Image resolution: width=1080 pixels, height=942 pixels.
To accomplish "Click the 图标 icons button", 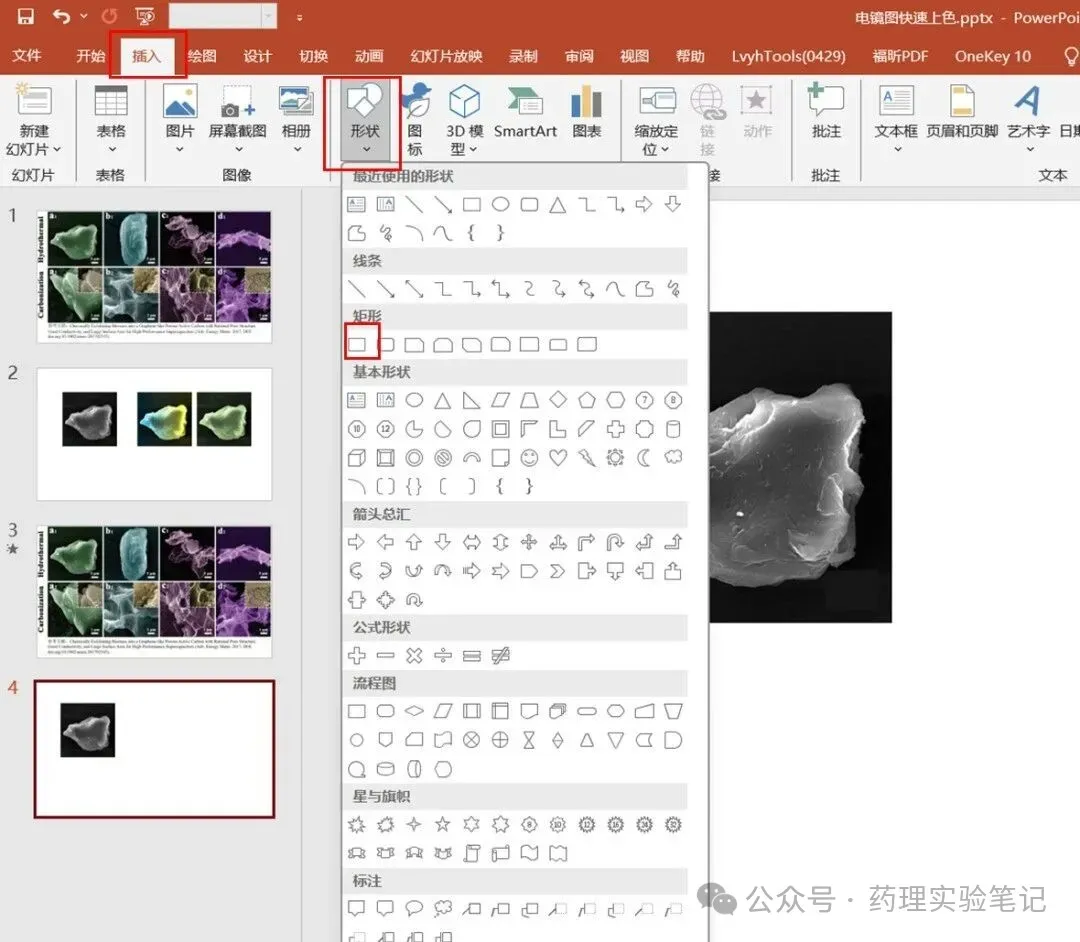I will coord(415,120).
